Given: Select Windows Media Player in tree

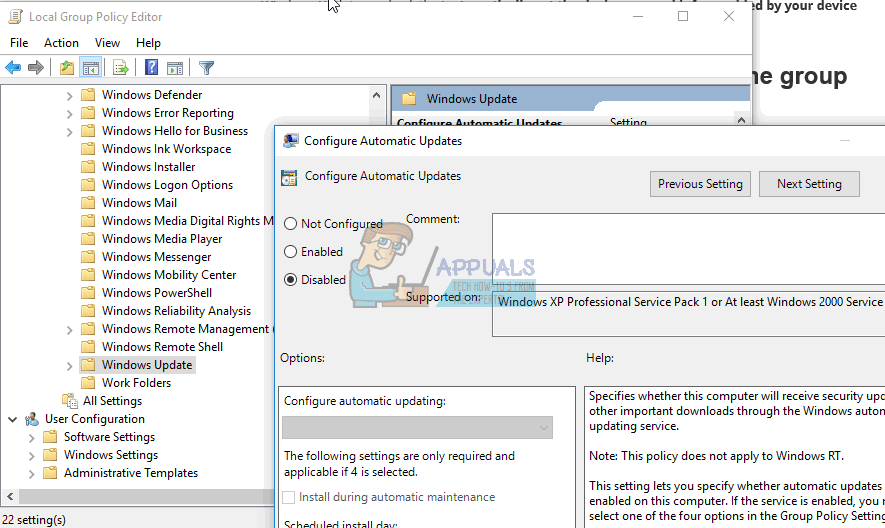Looking at the screenshot, I should point(162,239).
